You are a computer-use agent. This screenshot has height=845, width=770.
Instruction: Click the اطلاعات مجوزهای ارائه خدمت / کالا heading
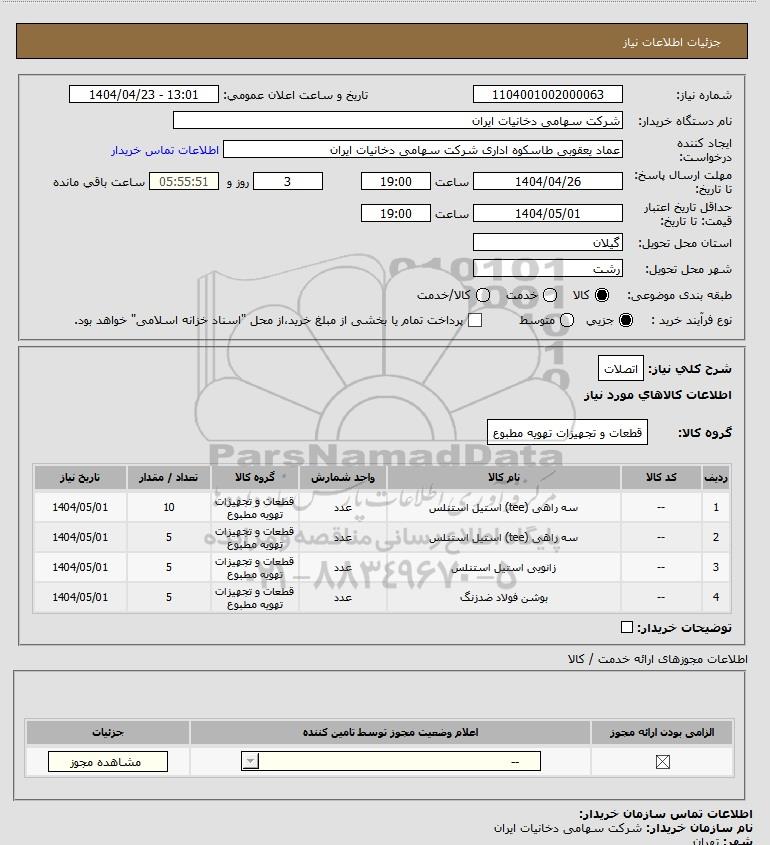(x=657, y=659)
